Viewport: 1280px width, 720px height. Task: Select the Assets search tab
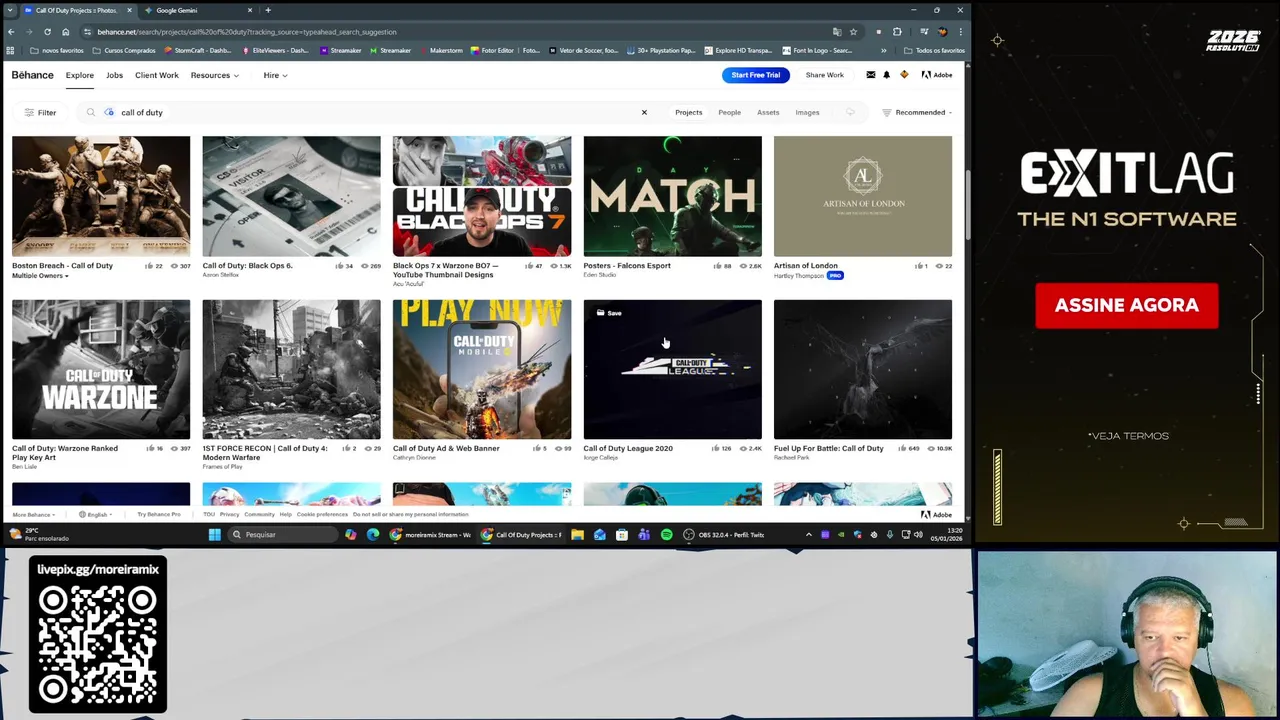point(768,112)
